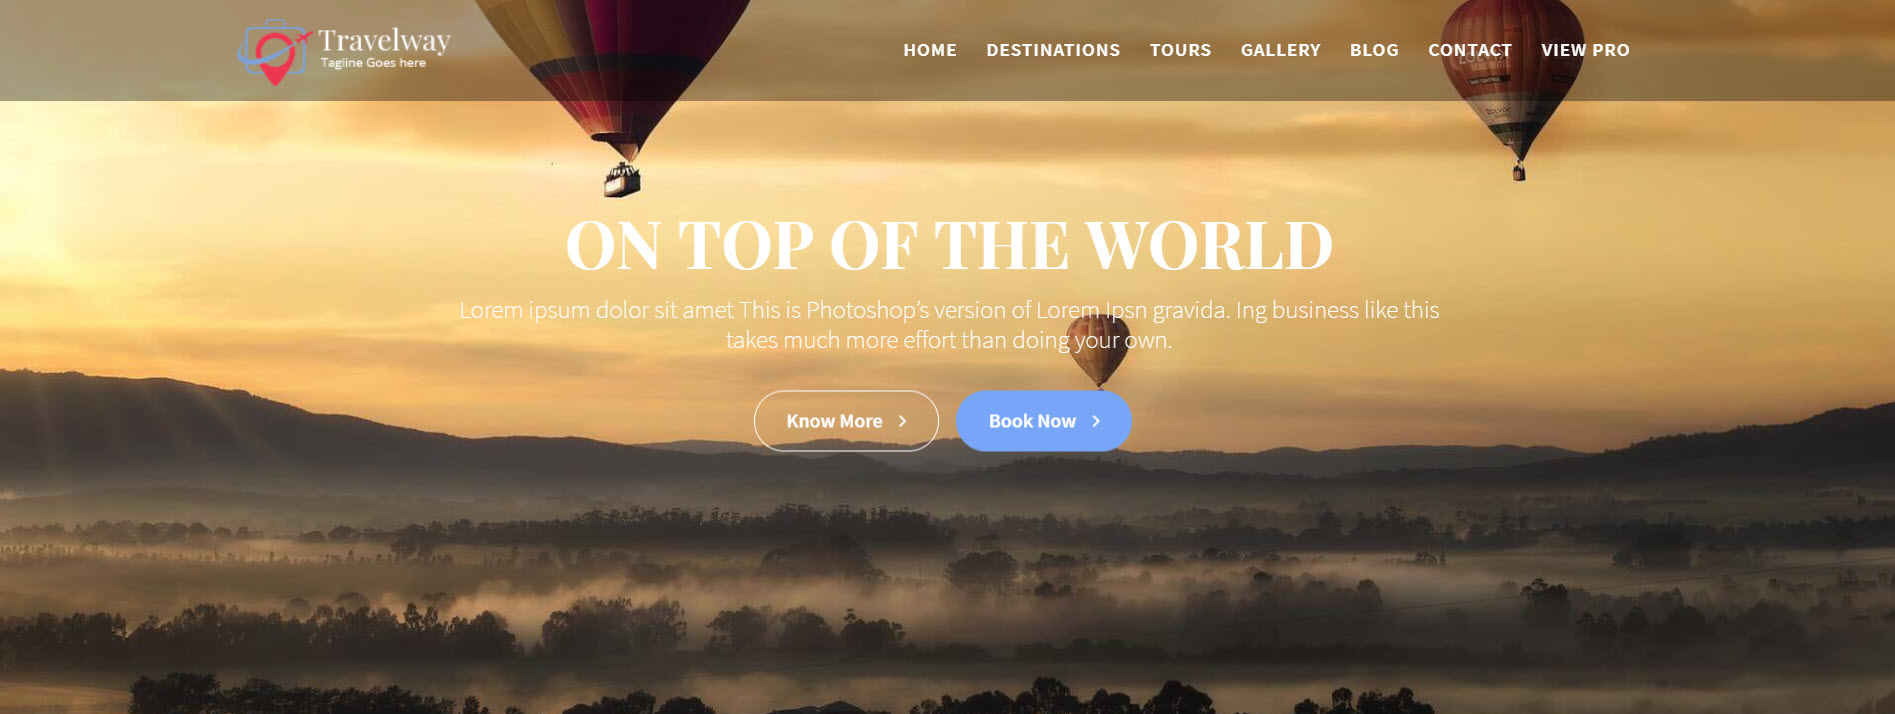This screenshot has width=1895, height=714.
Task: Click the 'Tagline Goes here' text
Action: tap(373, 63)
